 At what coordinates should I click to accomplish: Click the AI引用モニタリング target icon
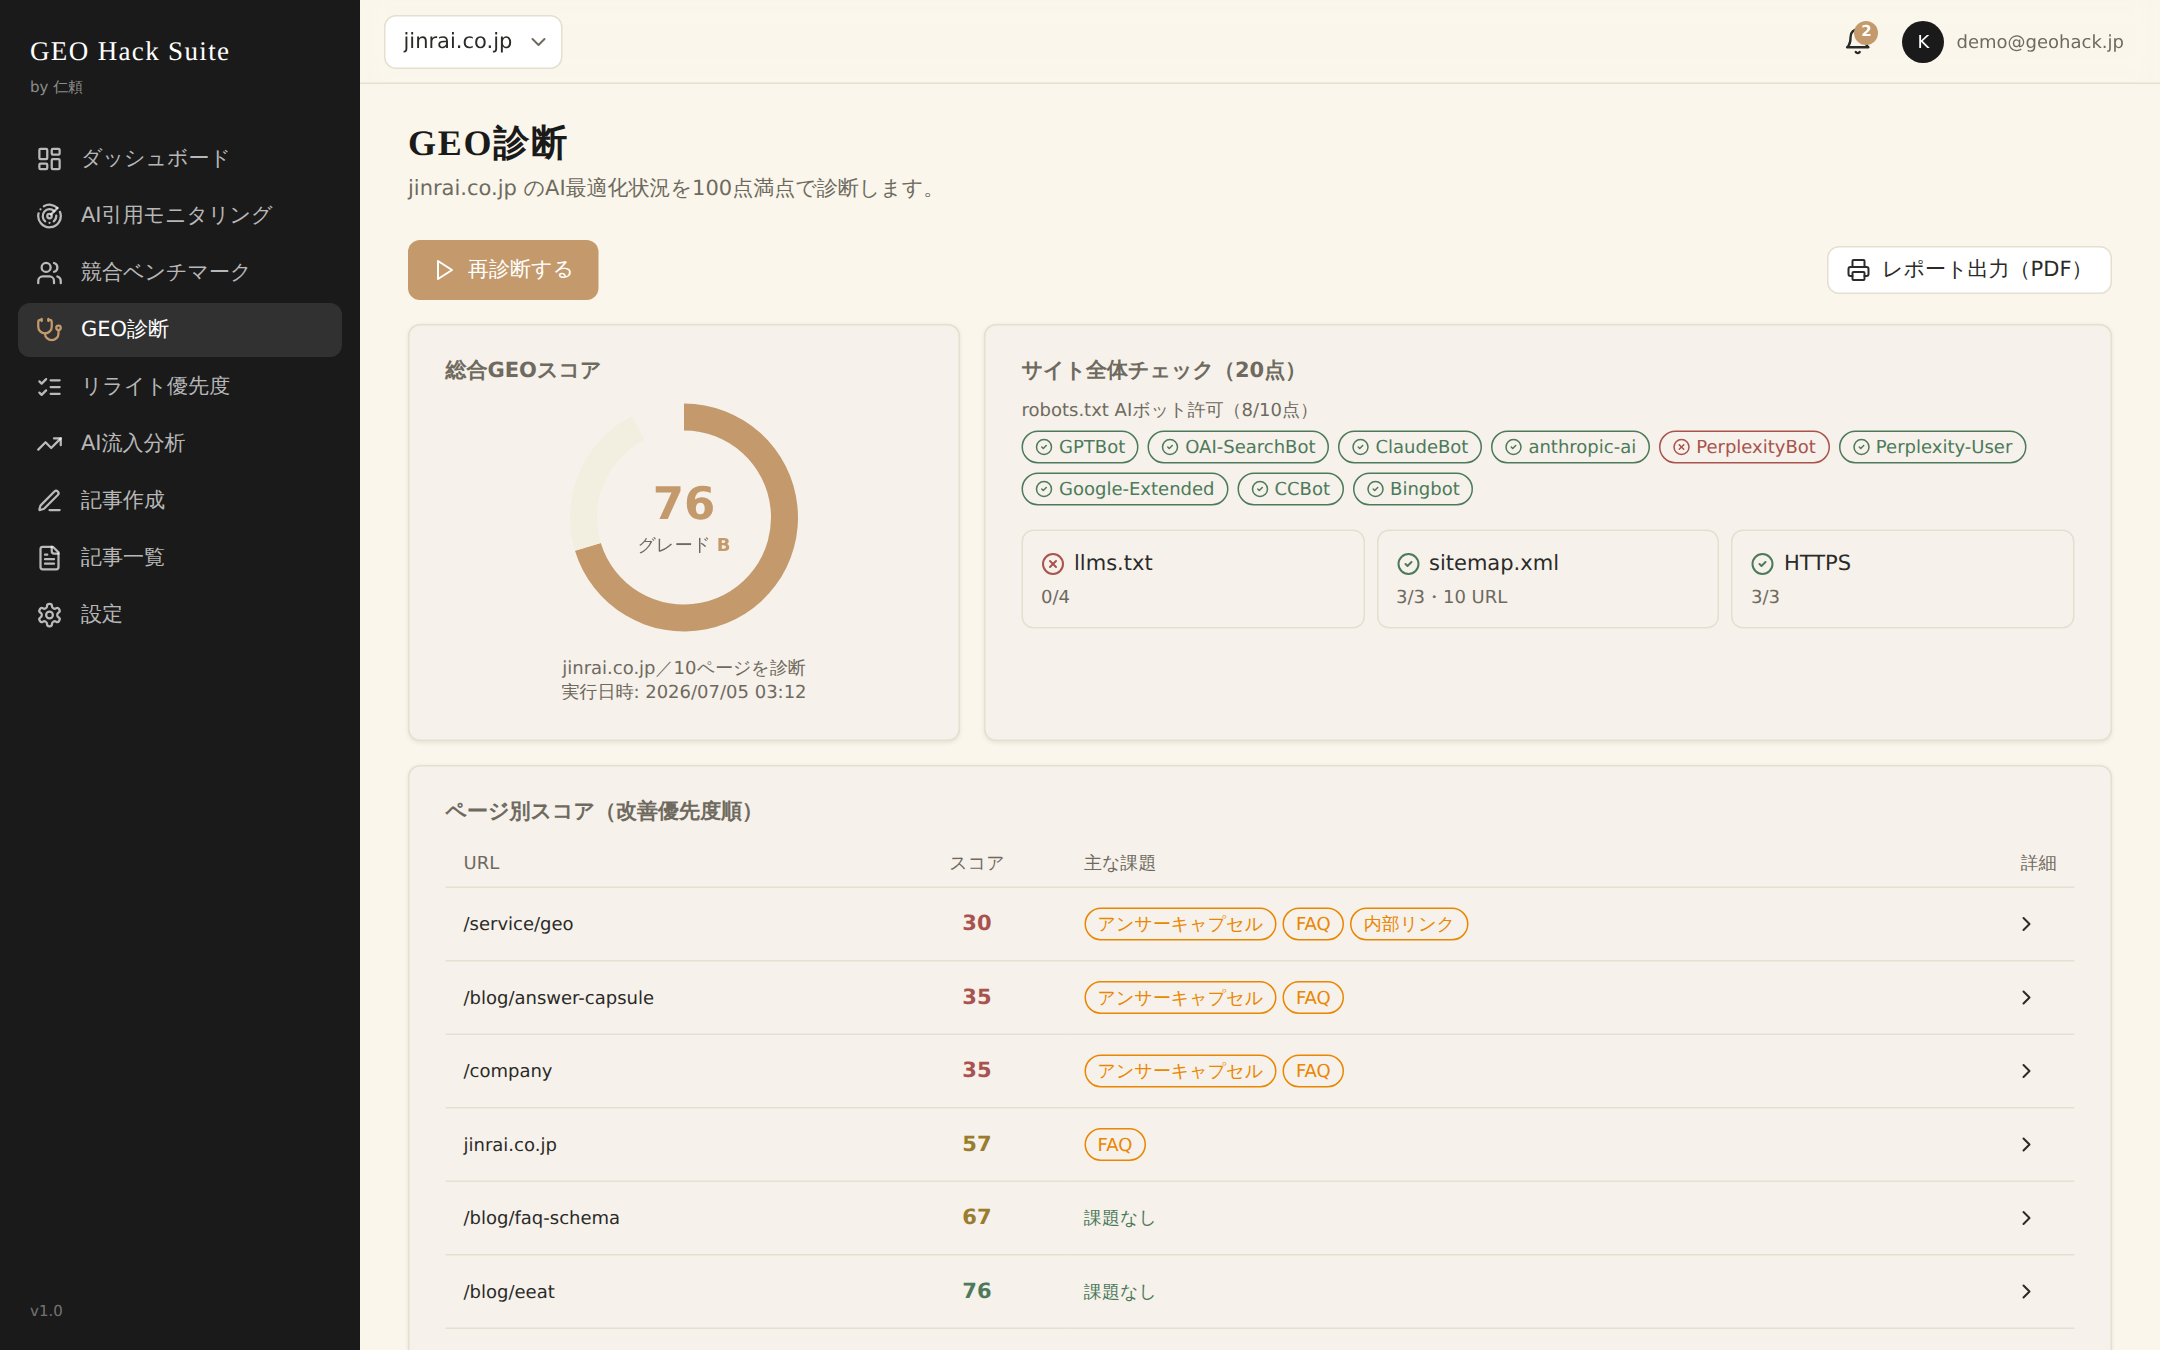point(49,215)
